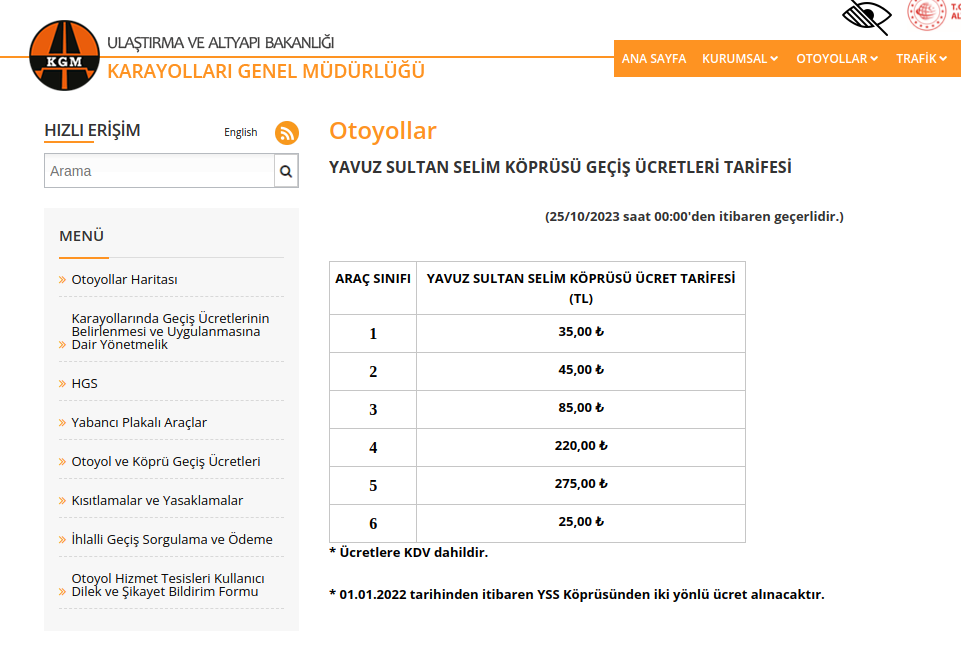Open Otoyol ve Köprü Geçiş Ücretleri link
The height and width of the screenshot is (648, 961).
166,462
